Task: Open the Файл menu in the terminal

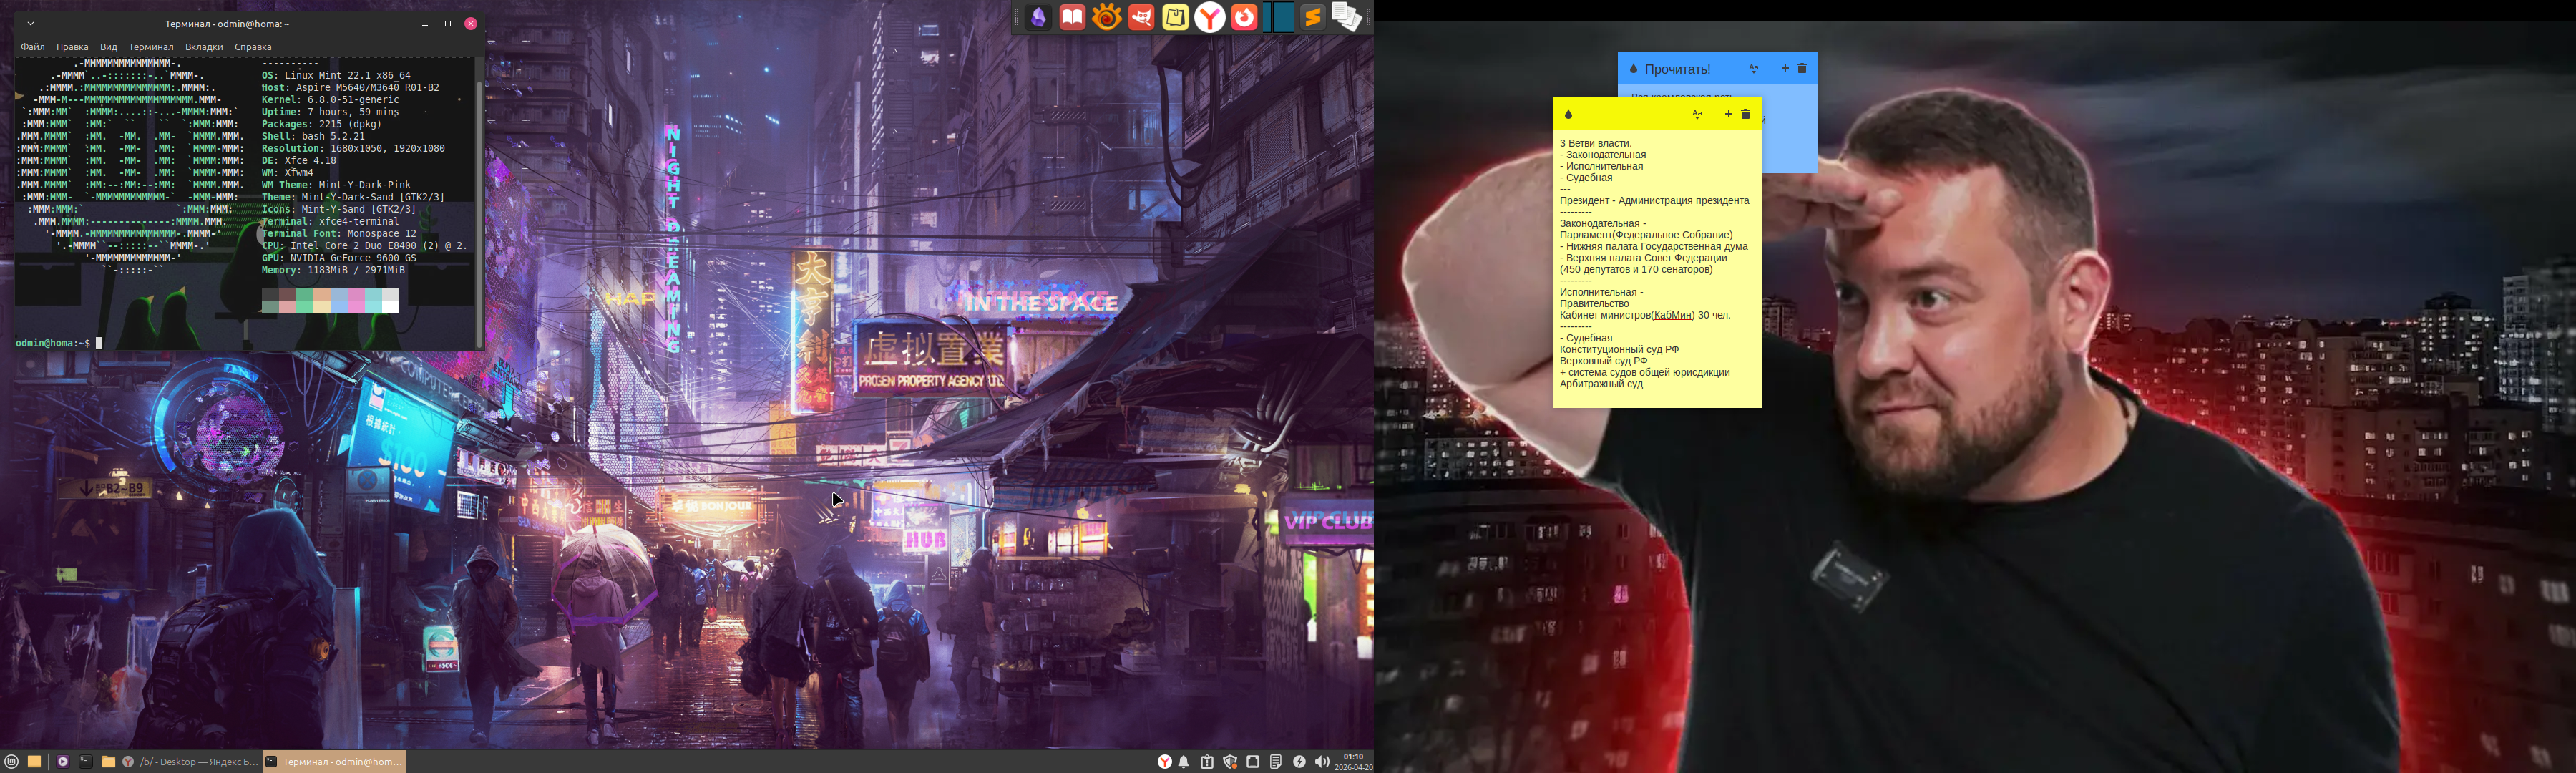Action: coord(33,47)
